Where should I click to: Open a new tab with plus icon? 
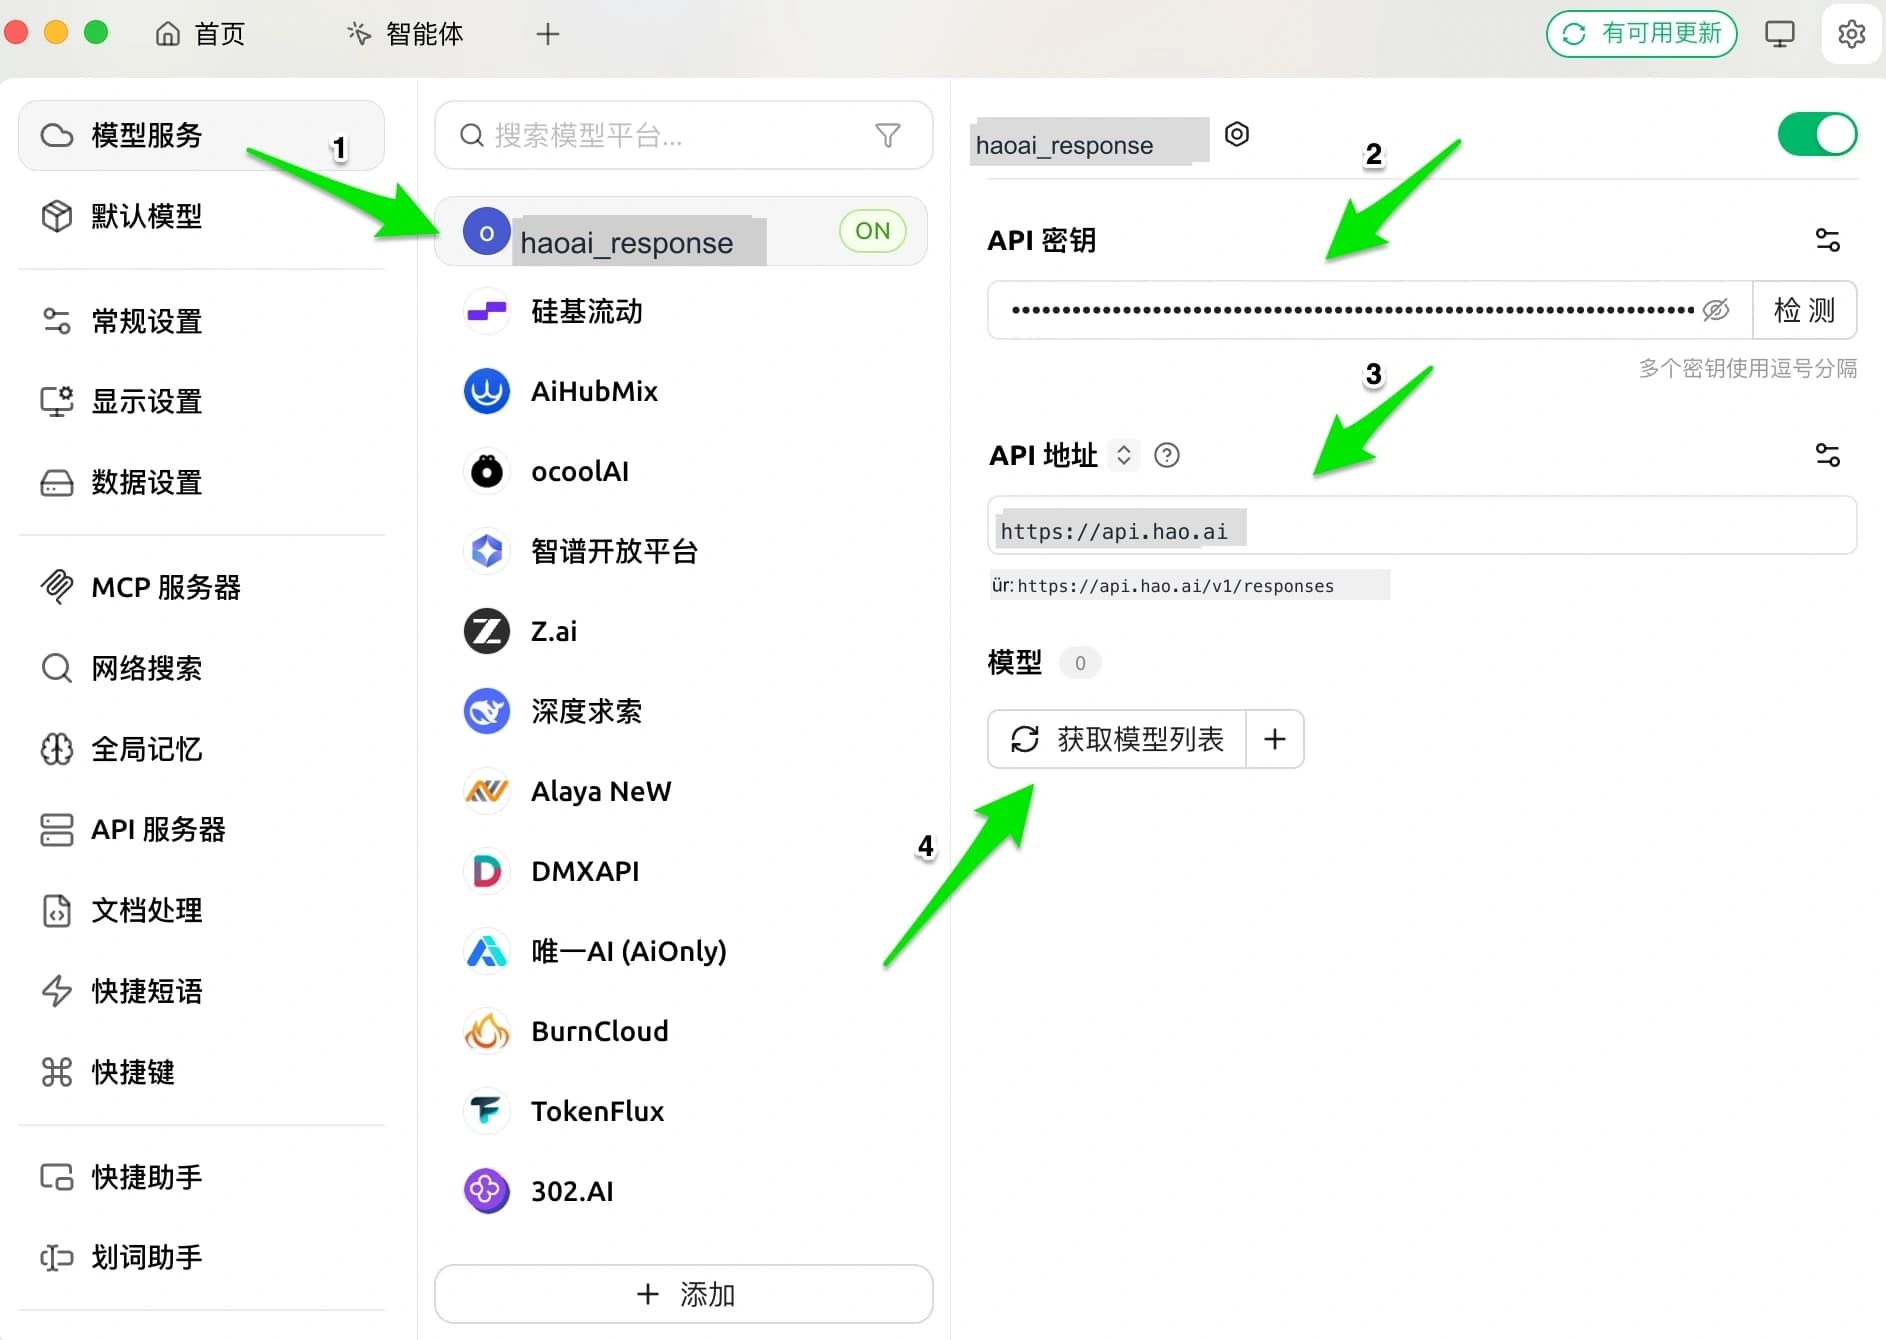click(x=547, y=34)
